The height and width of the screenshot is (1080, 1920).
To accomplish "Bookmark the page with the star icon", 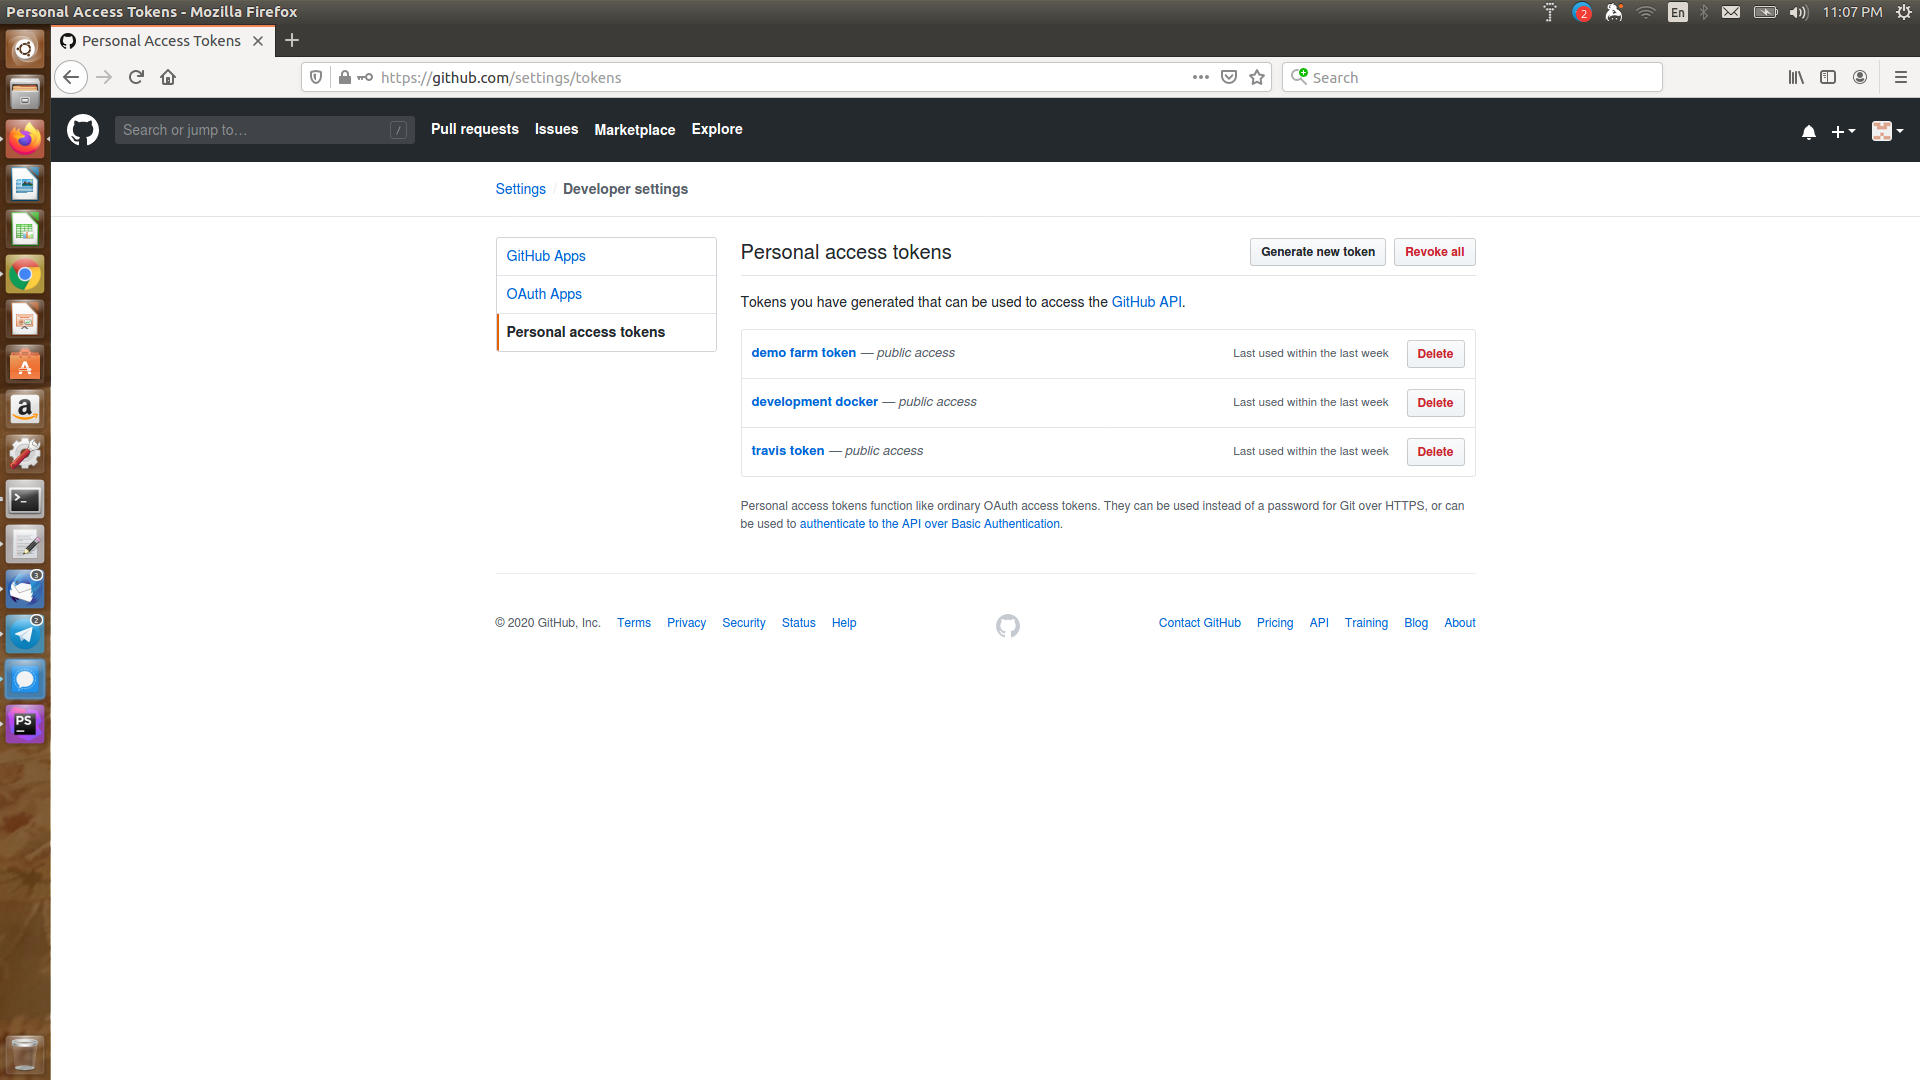I will (x=1257, y=77).
